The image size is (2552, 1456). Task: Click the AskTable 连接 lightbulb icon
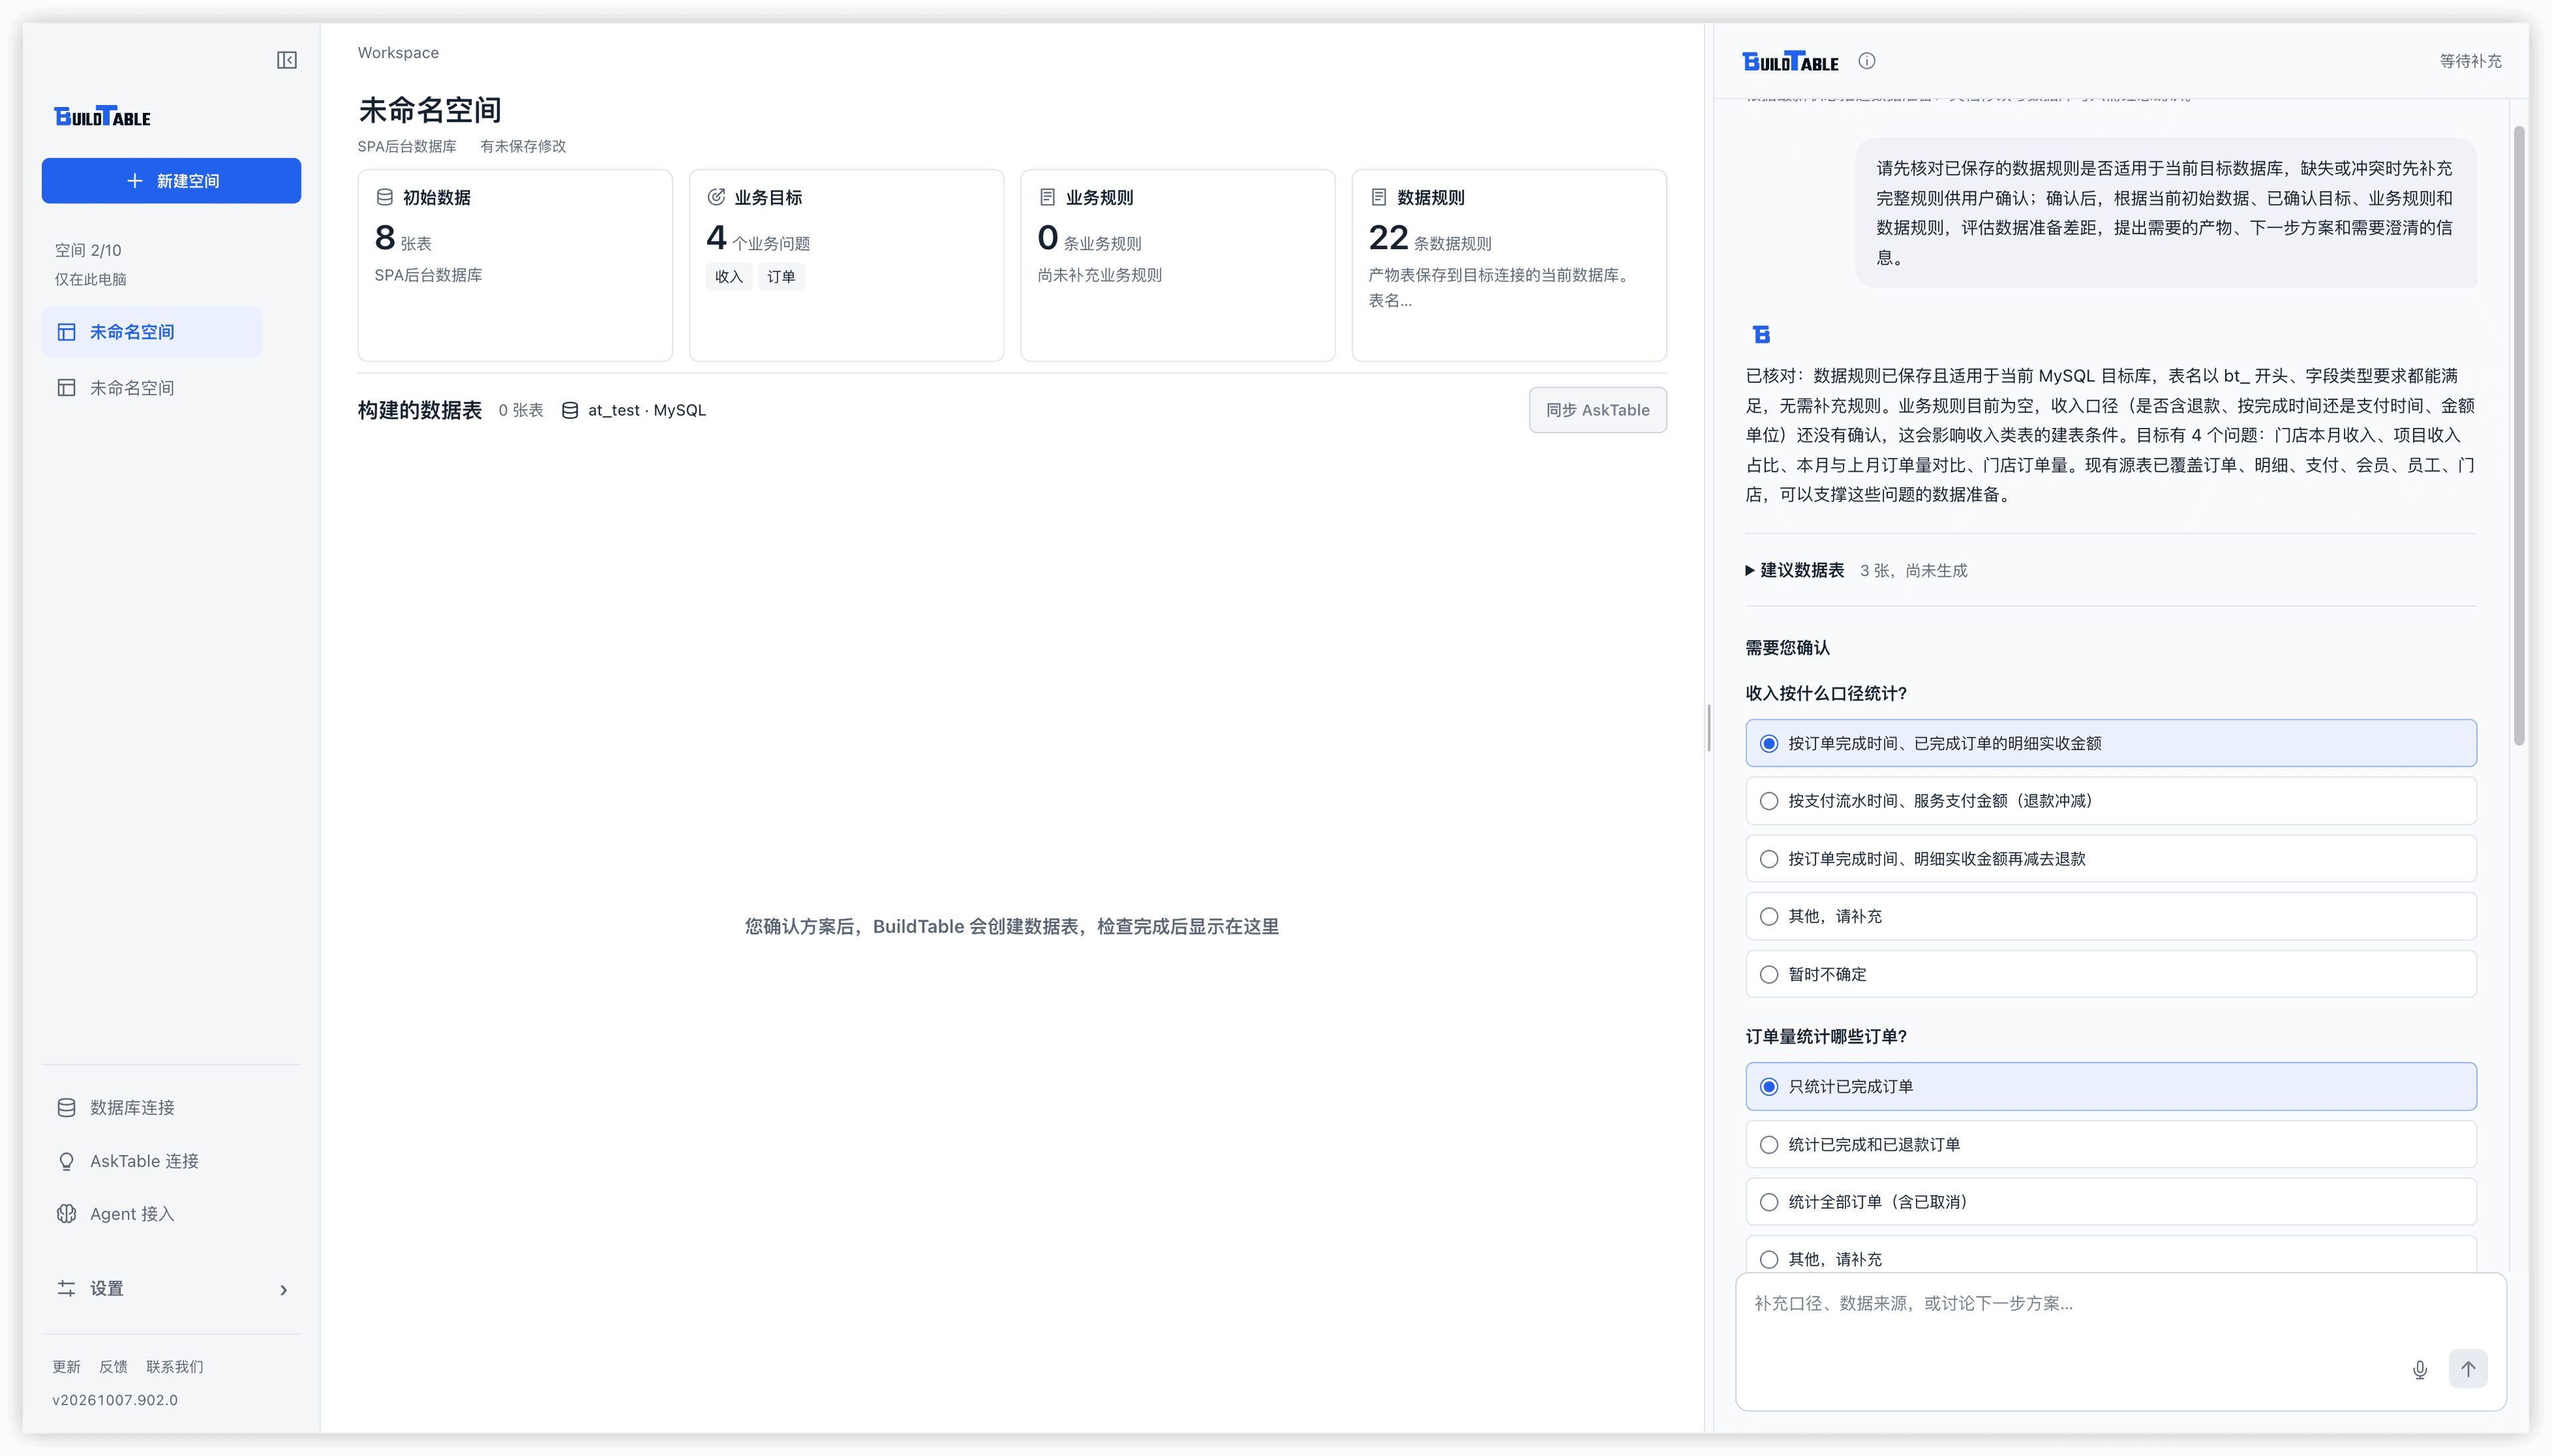[x=66, y=1161]
